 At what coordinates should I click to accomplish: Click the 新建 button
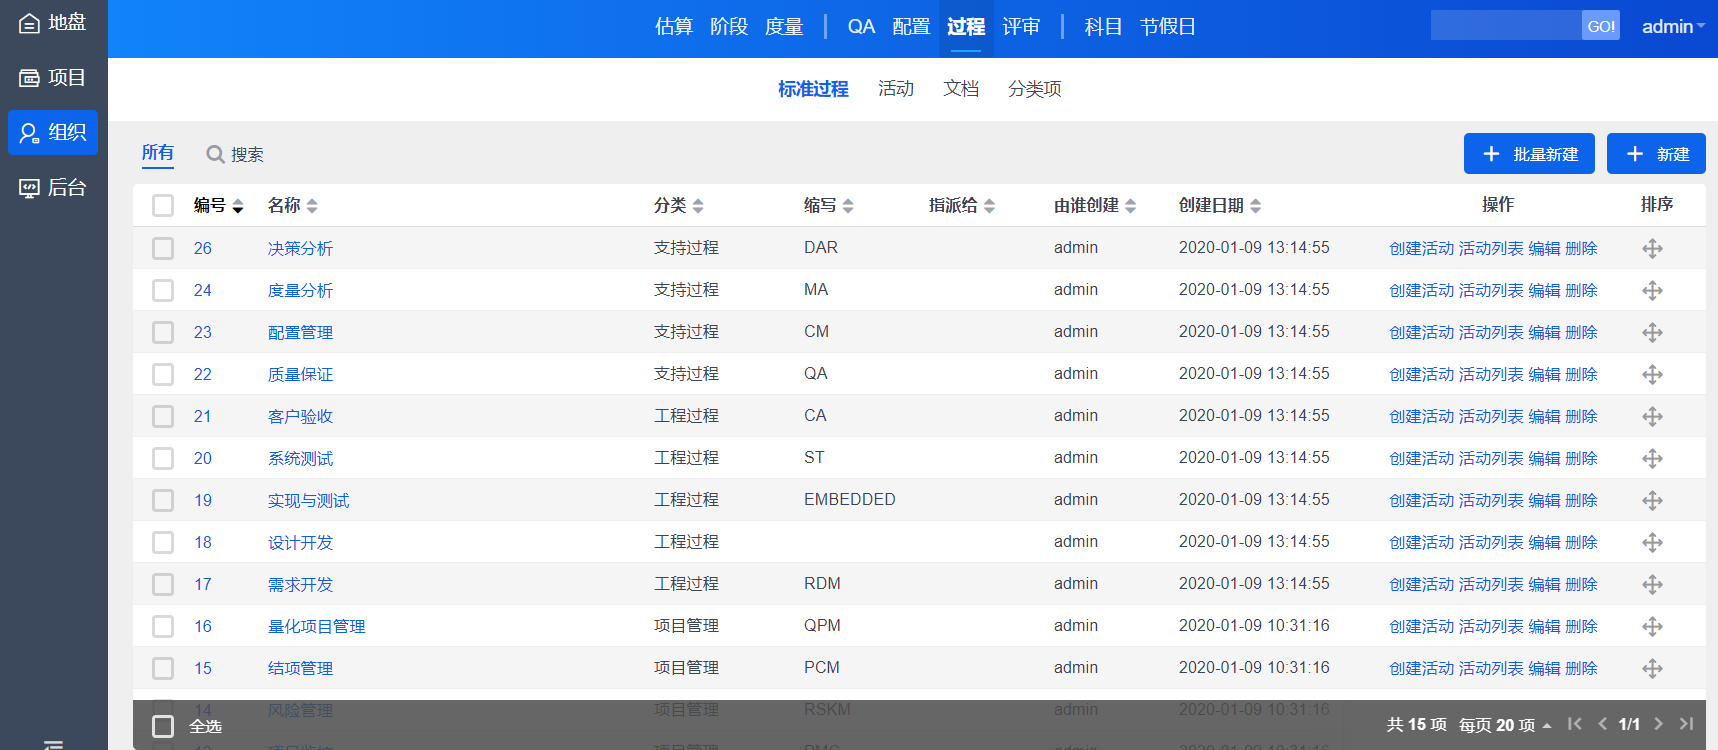point(1656,154)
